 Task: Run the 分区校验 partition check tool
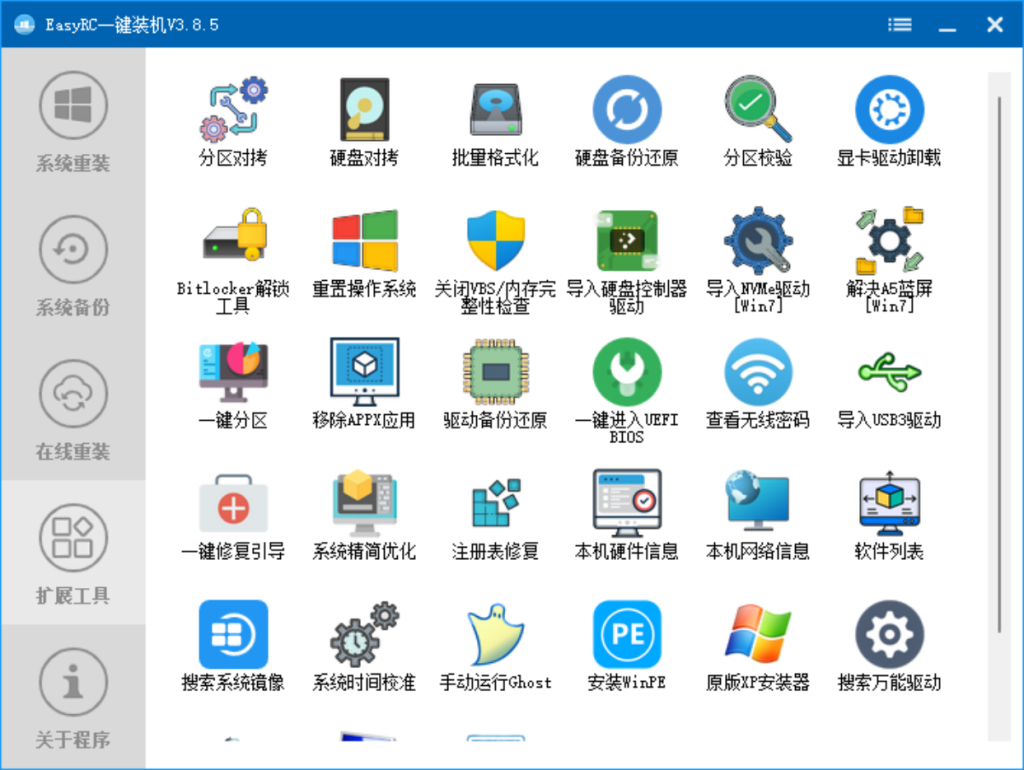758,121
